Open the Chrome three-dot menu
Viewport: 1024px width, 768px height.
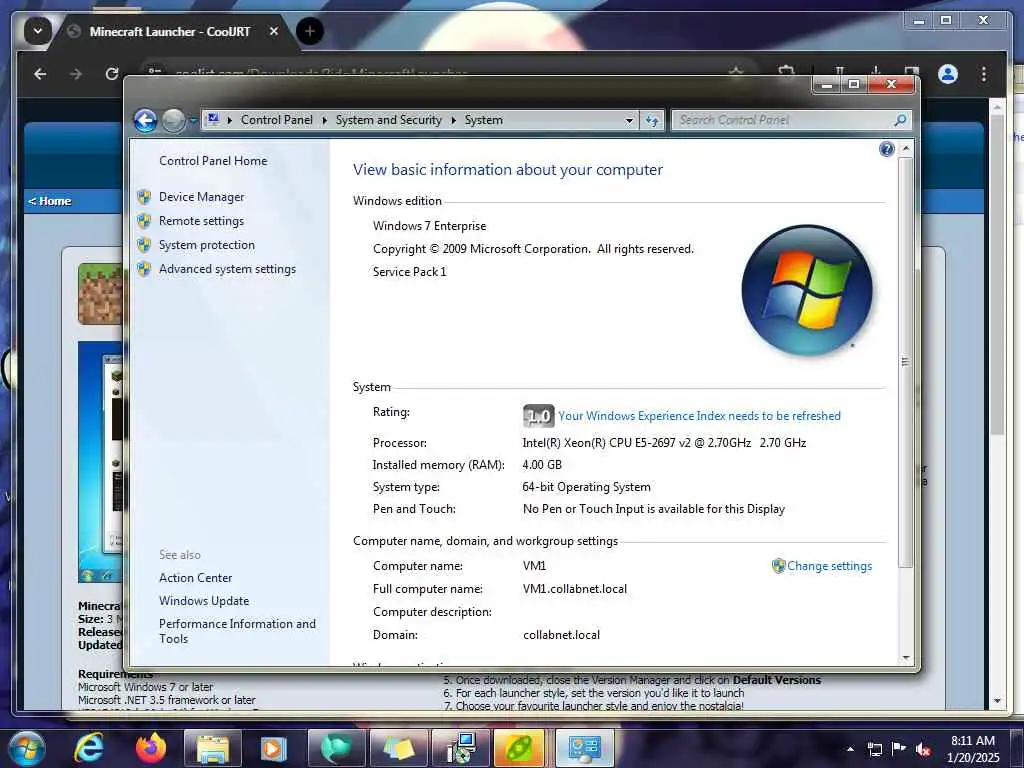coord(984,74)
